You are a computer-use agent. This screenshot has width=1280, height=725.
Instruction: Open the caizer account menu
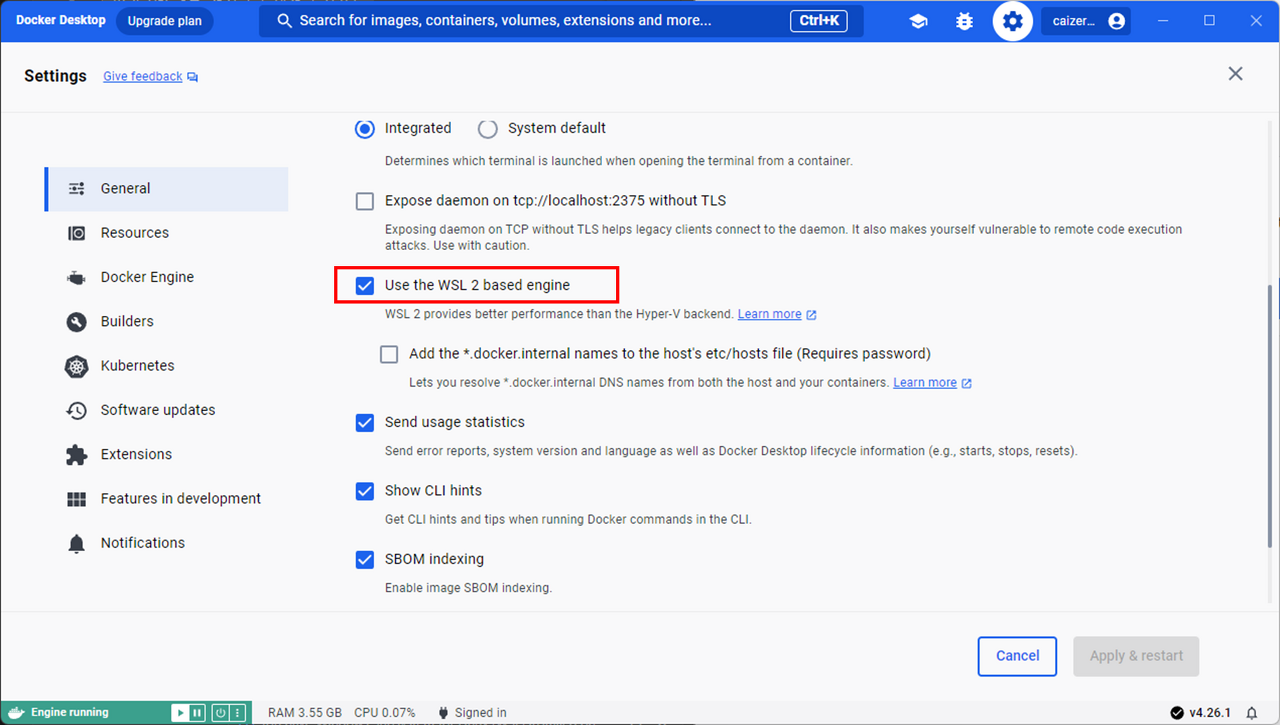click(1087, 21)
